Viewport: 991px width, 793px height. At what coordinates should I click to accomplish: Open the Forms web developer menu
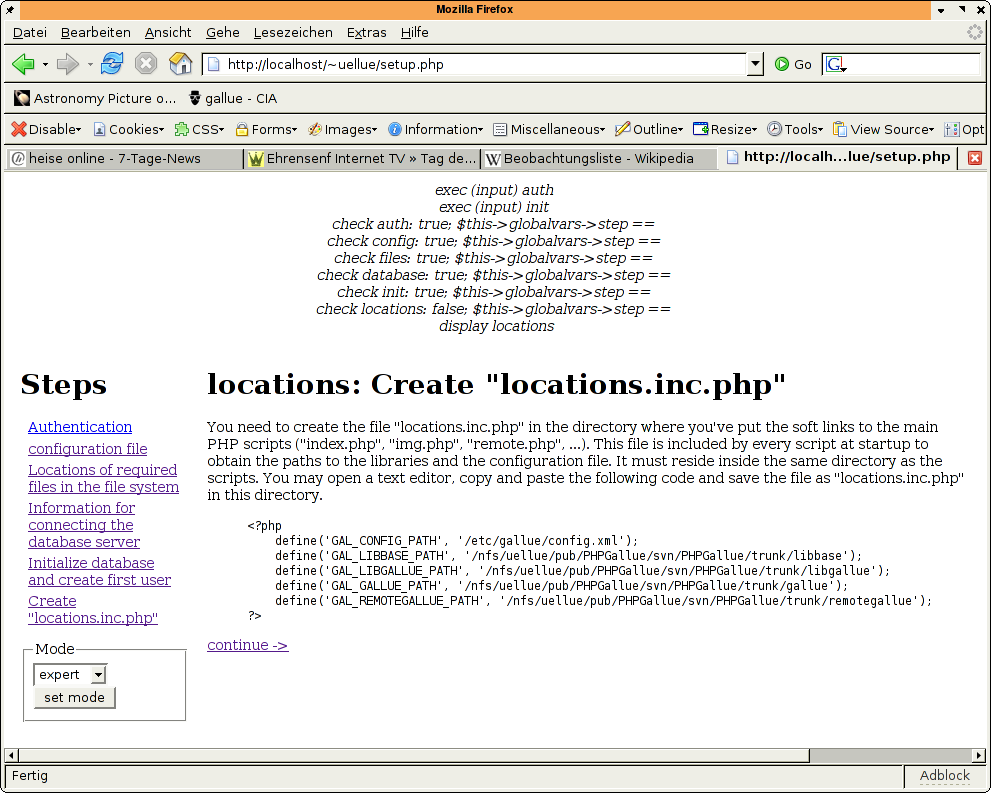[x=267, y=129]
